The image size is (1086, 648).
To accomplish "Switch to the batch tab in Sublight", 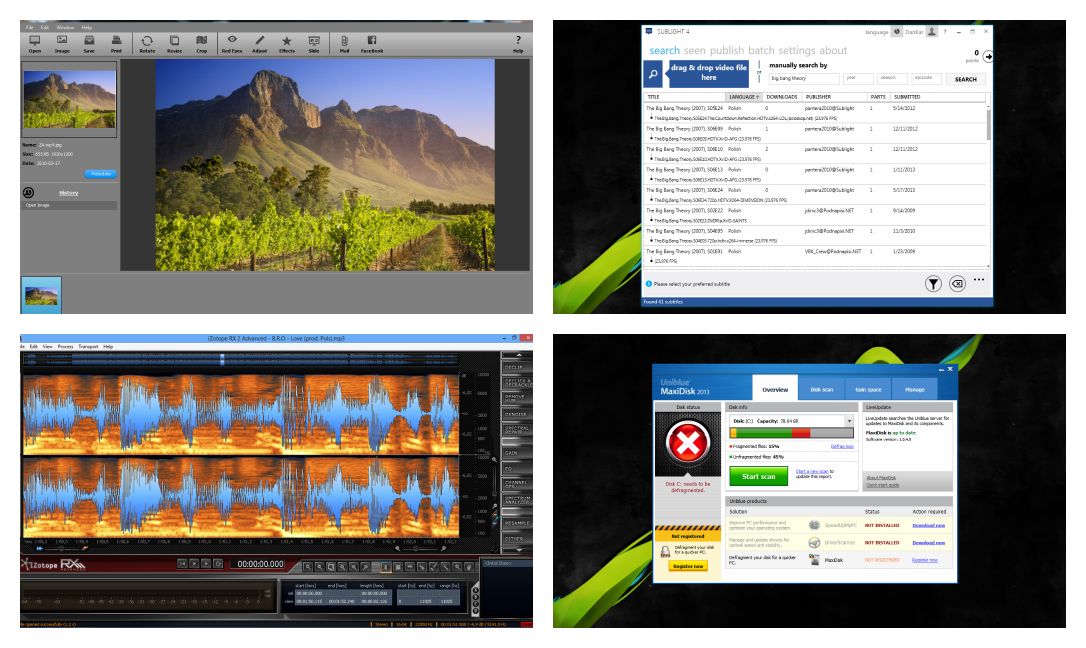I will point(761,51).
